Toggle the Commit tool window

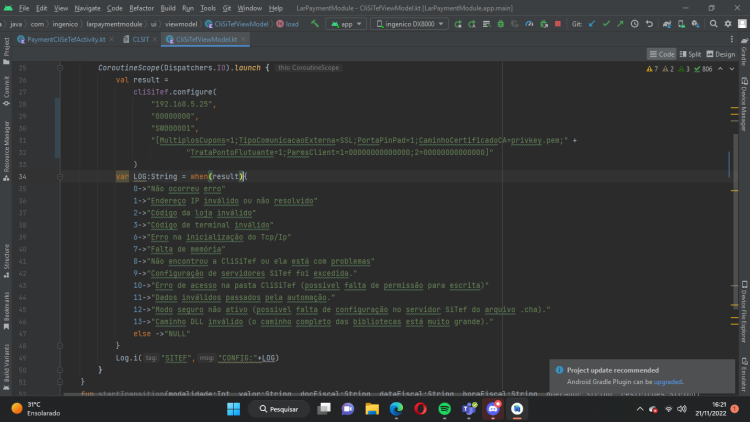coord(6,91)
